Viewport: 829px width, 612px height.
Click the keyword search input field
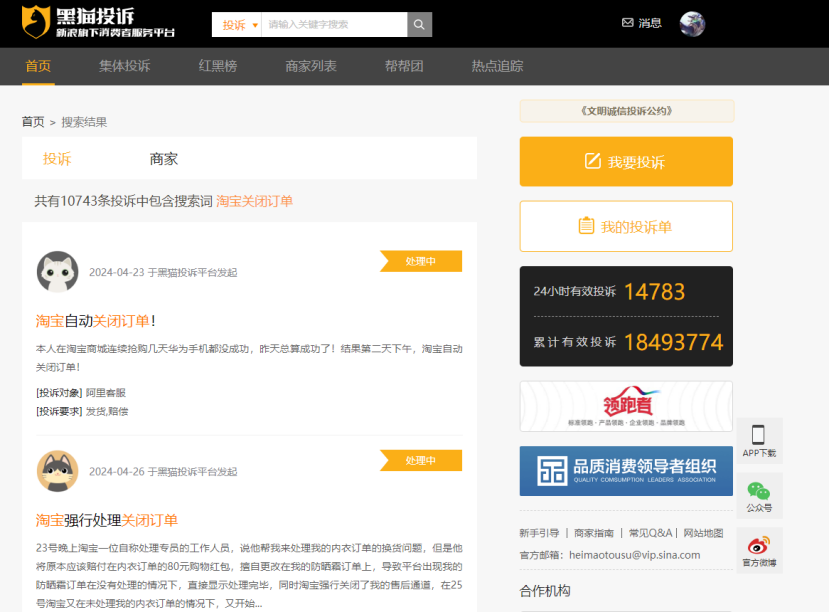tap(335, 24)
